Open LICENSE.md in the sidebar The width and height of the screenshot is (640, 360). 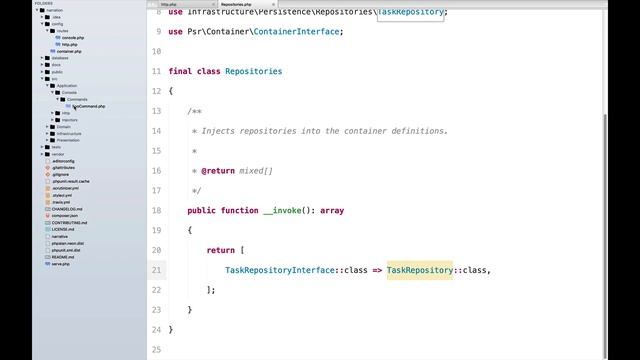pos(63,229)
